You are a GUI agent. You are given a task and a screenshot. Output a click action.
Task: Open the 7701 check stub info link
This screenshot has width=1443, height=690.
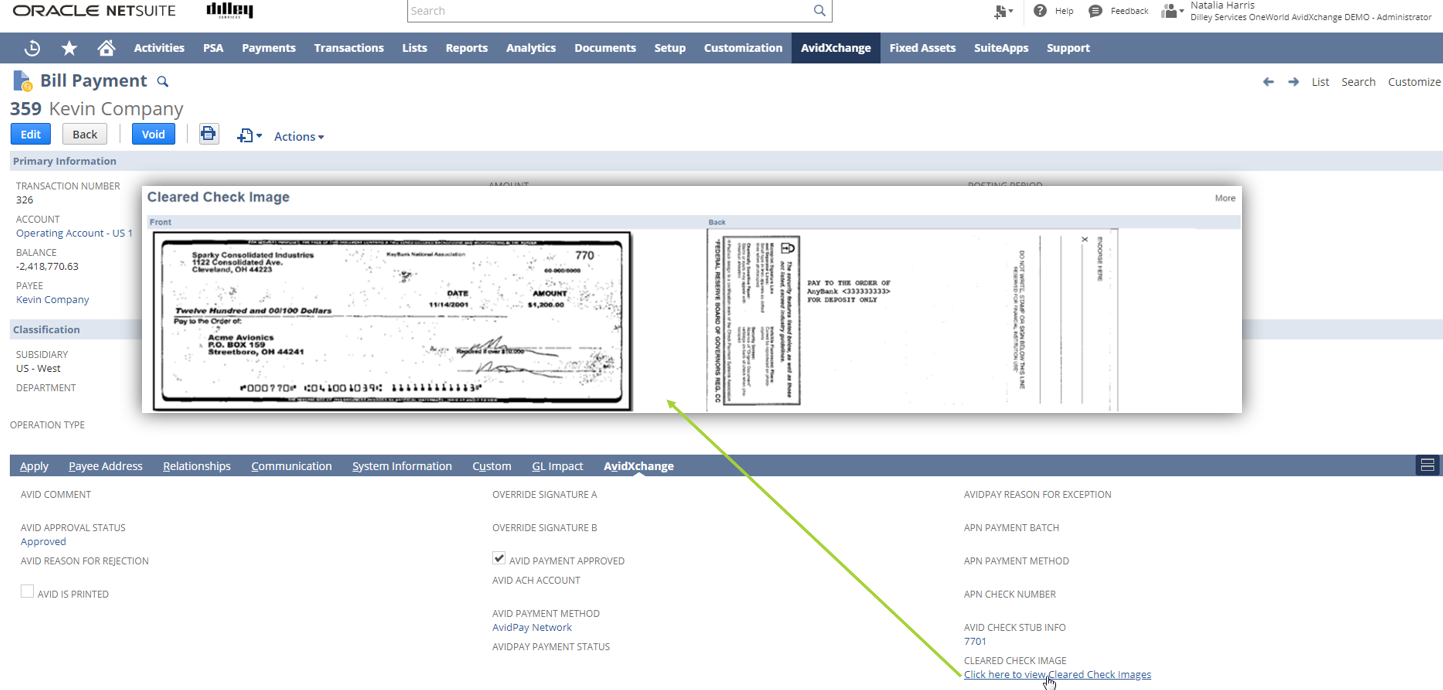(x=975, y=641)
